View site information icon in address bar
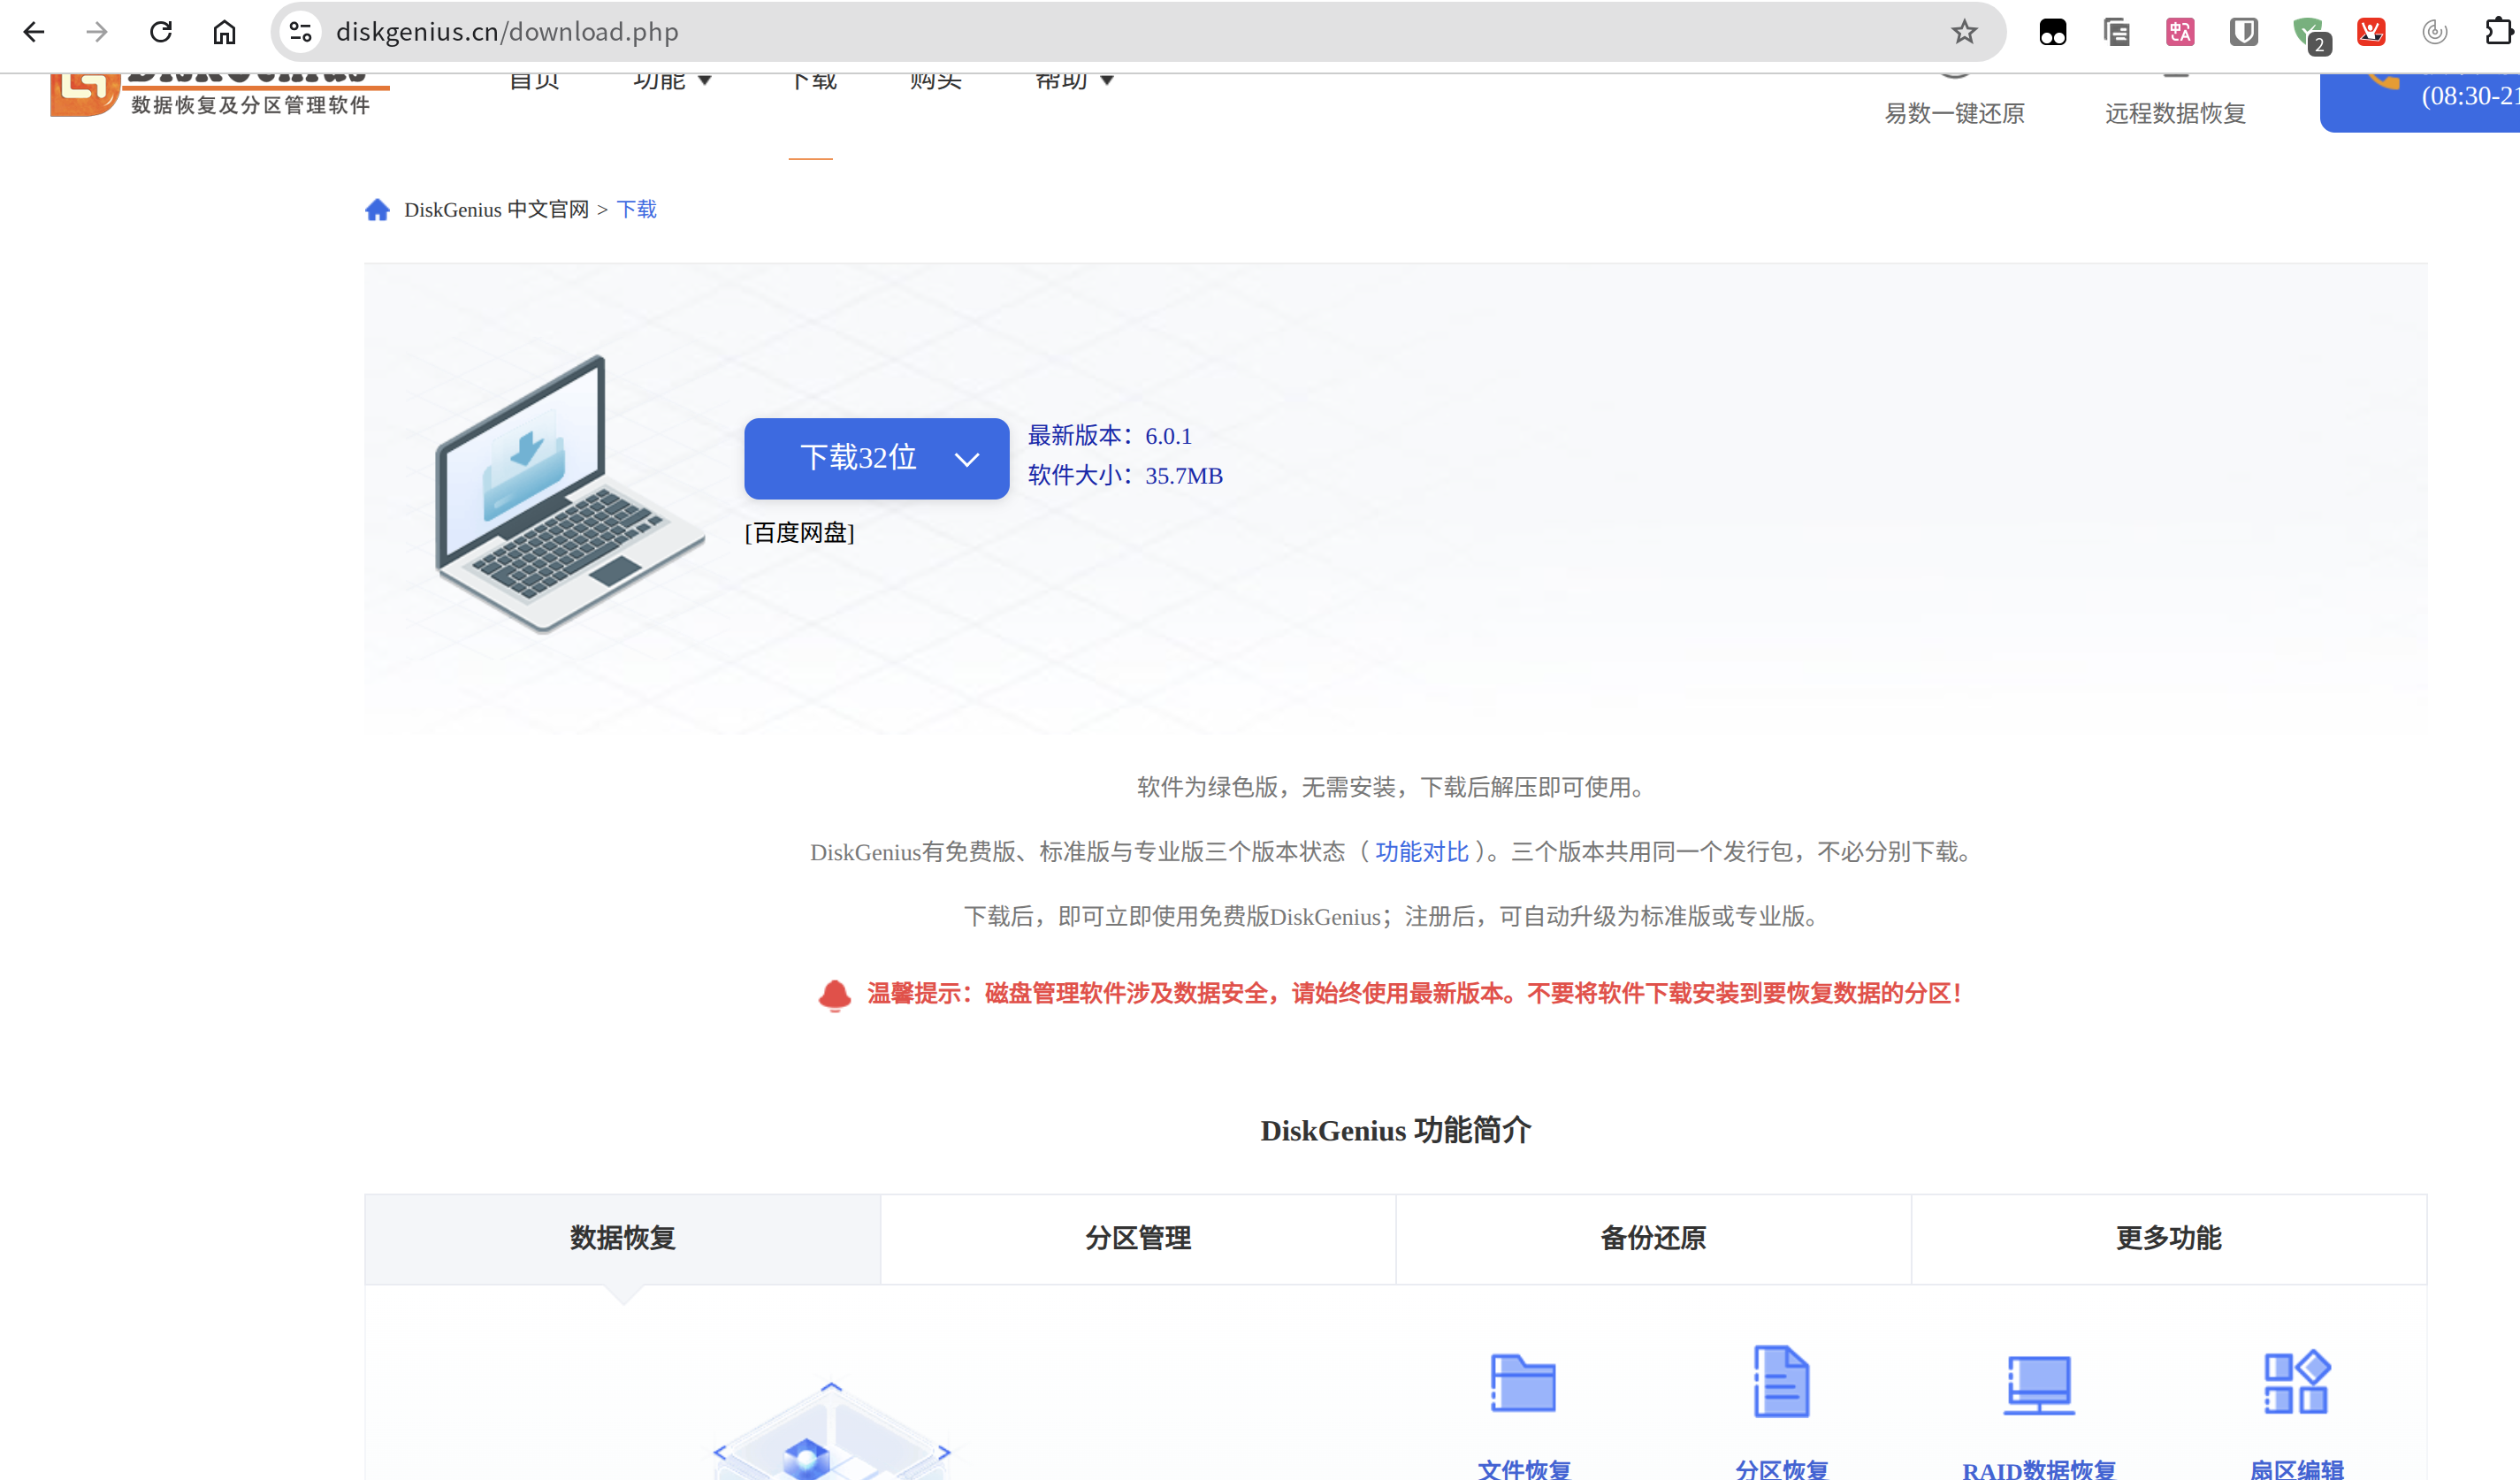This screenshot has width=2520, height=1480. click(300, 32)
